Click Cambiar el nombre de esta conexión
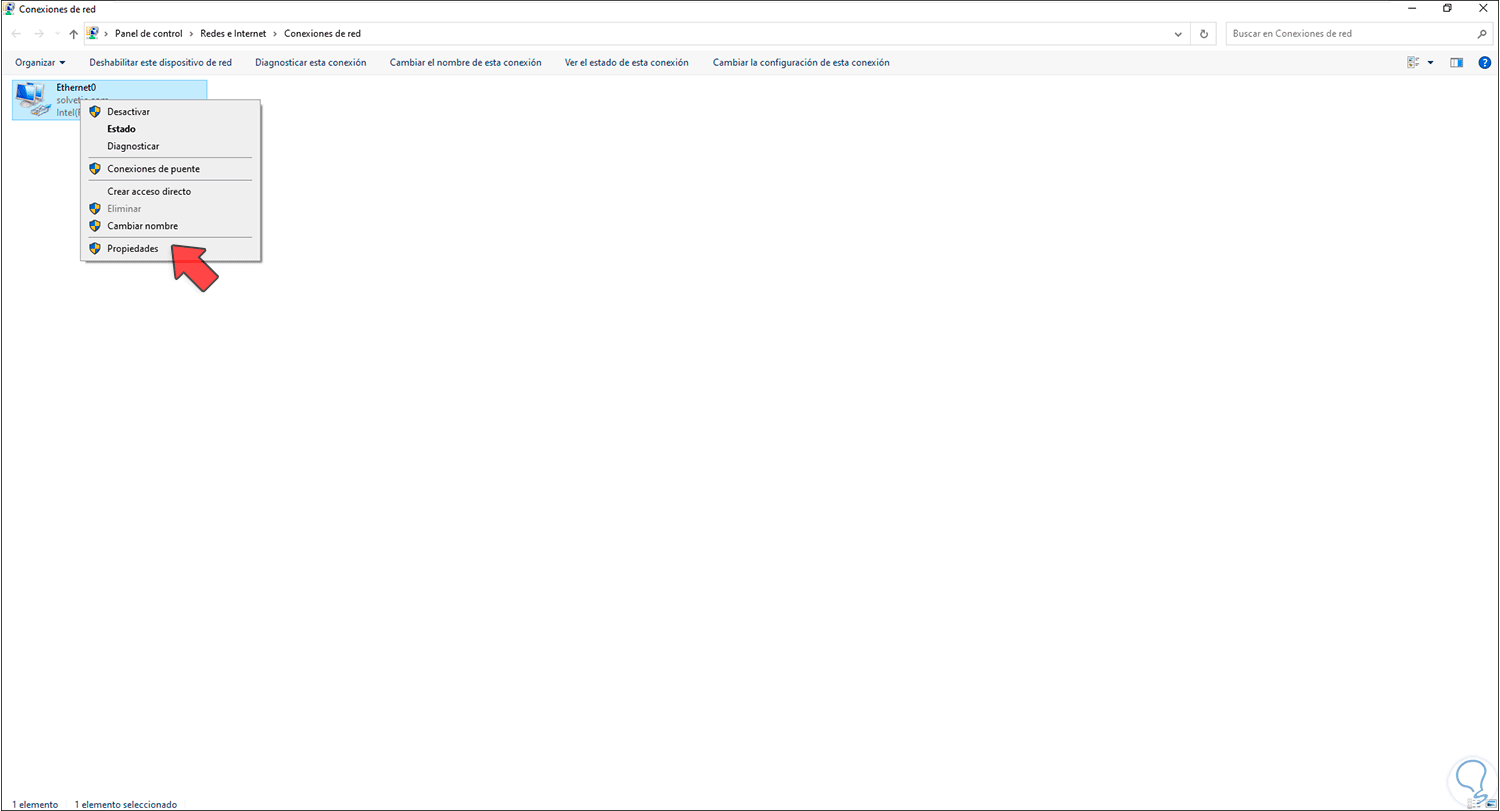Image resolution: width=1500 pixels, height=811 pixels. (466, 62)
